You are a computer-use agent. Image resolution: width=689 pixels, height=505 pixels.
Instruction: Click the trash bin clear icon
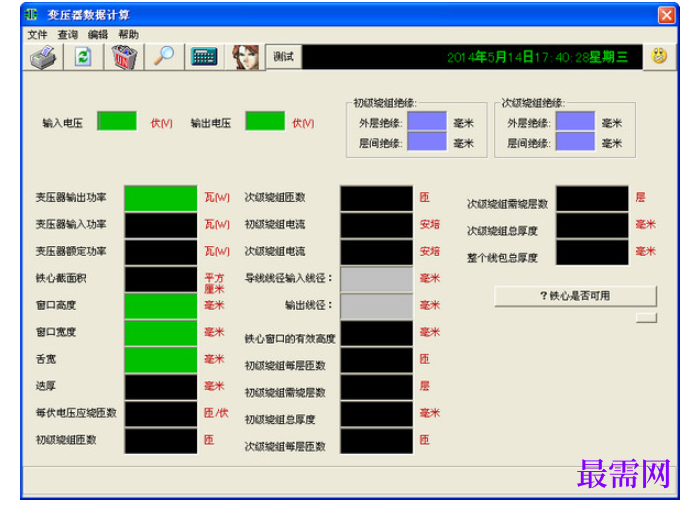[x=124, y=57]
